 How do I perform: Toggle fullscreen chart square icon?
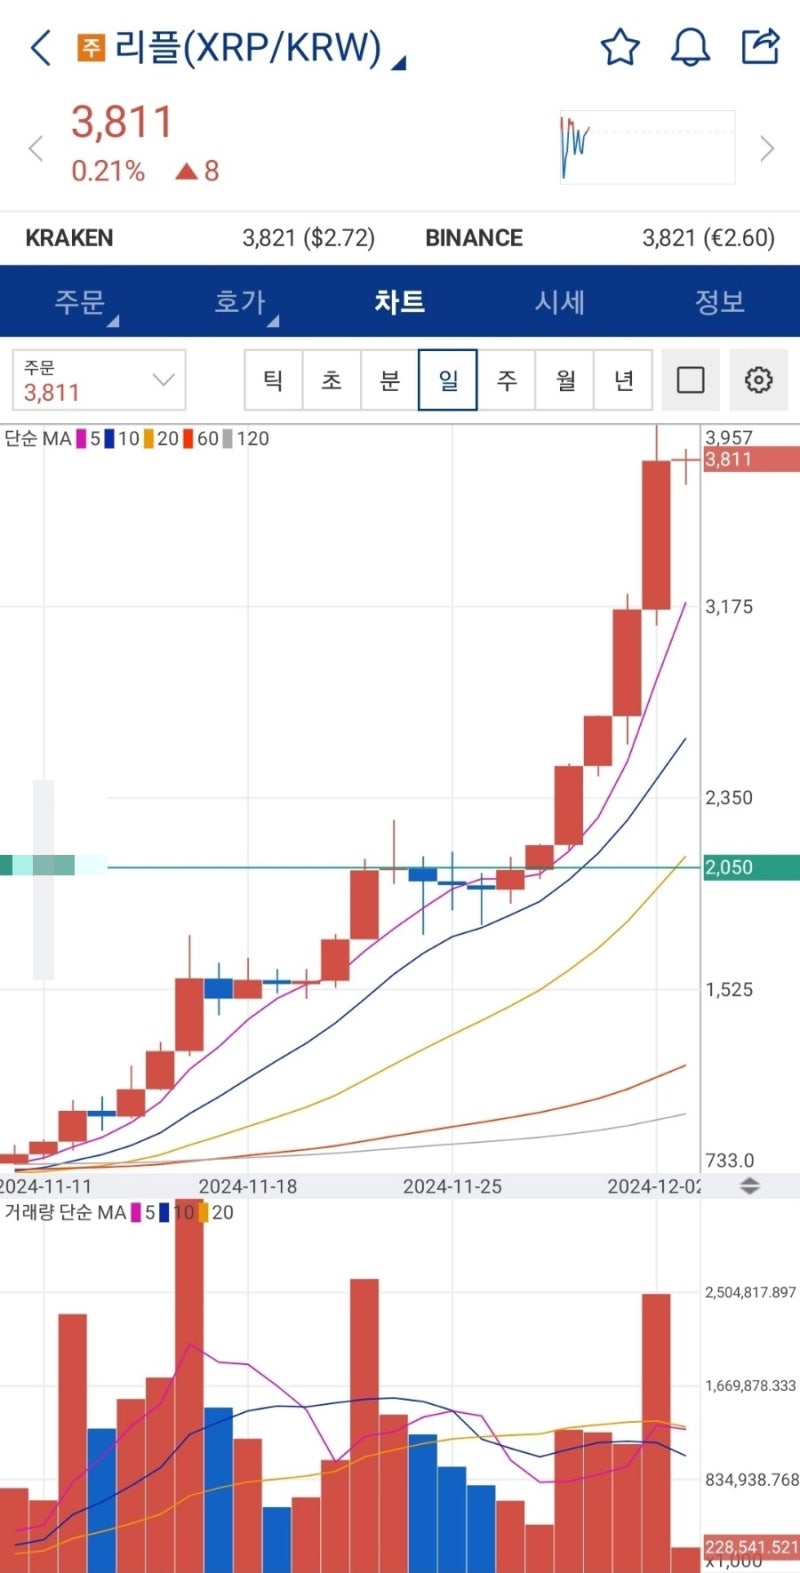coord(691,380)
